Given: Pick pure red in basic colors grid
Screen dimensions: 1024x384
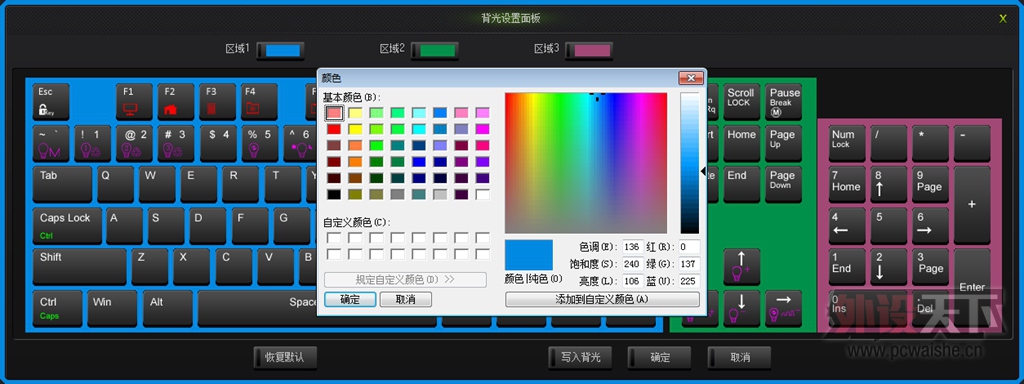Looking at the screenshot, I should tap(334, 129).
